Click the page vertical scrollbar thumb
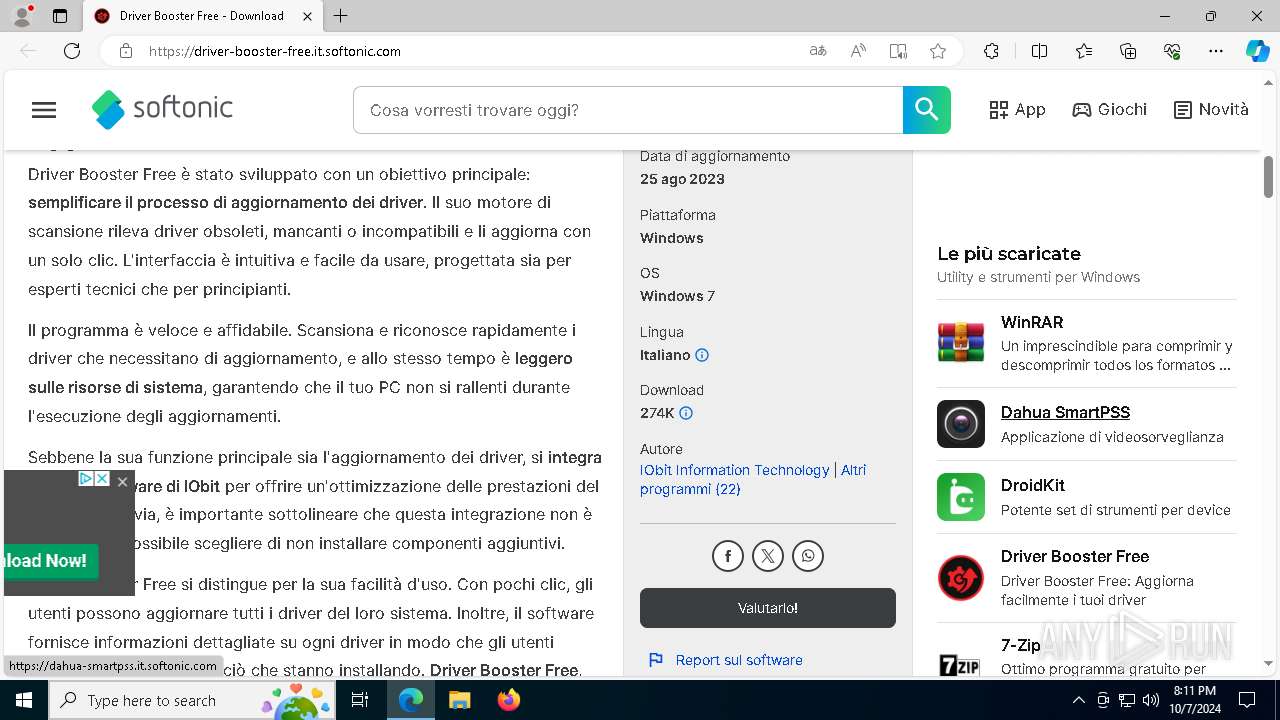Screen dimensions: 1280x720 tap(1268, 177)
